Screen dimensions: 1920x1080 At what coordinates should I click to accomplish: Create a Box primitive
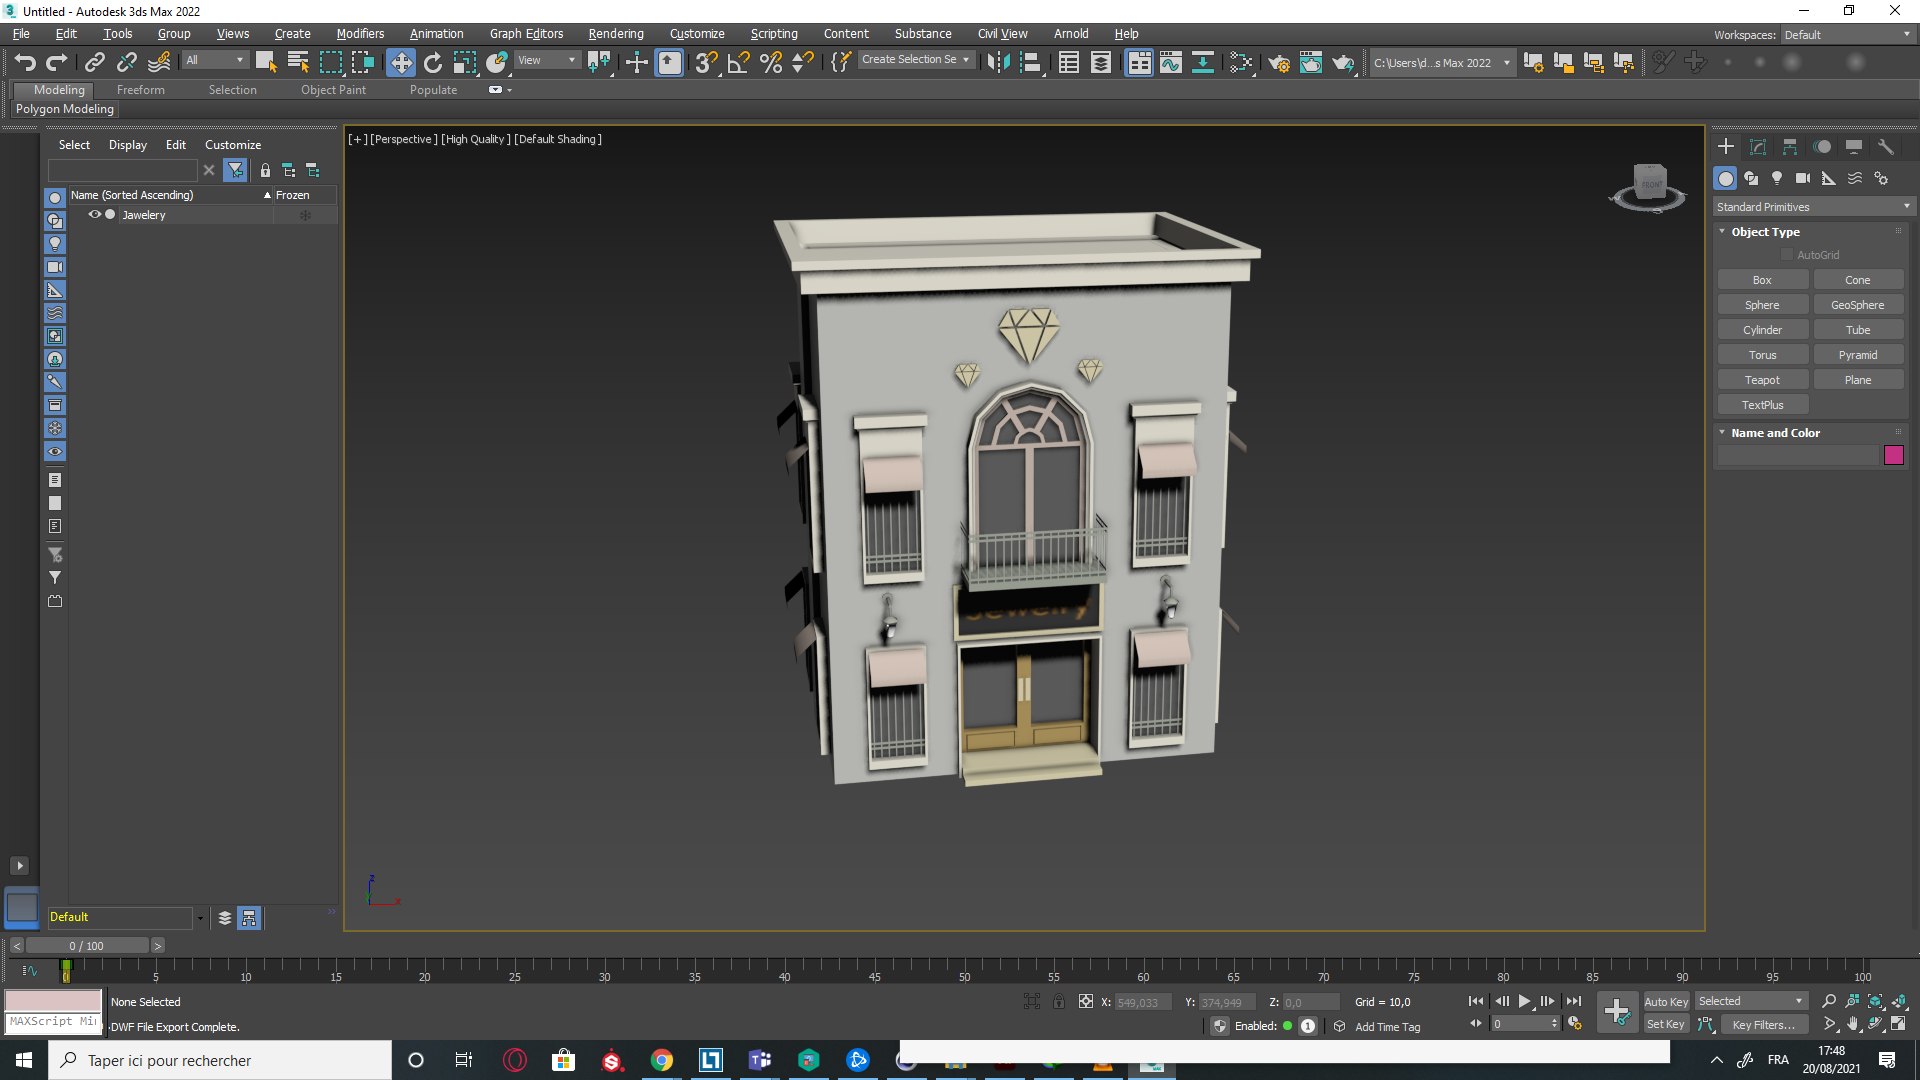pos(1762,280)
